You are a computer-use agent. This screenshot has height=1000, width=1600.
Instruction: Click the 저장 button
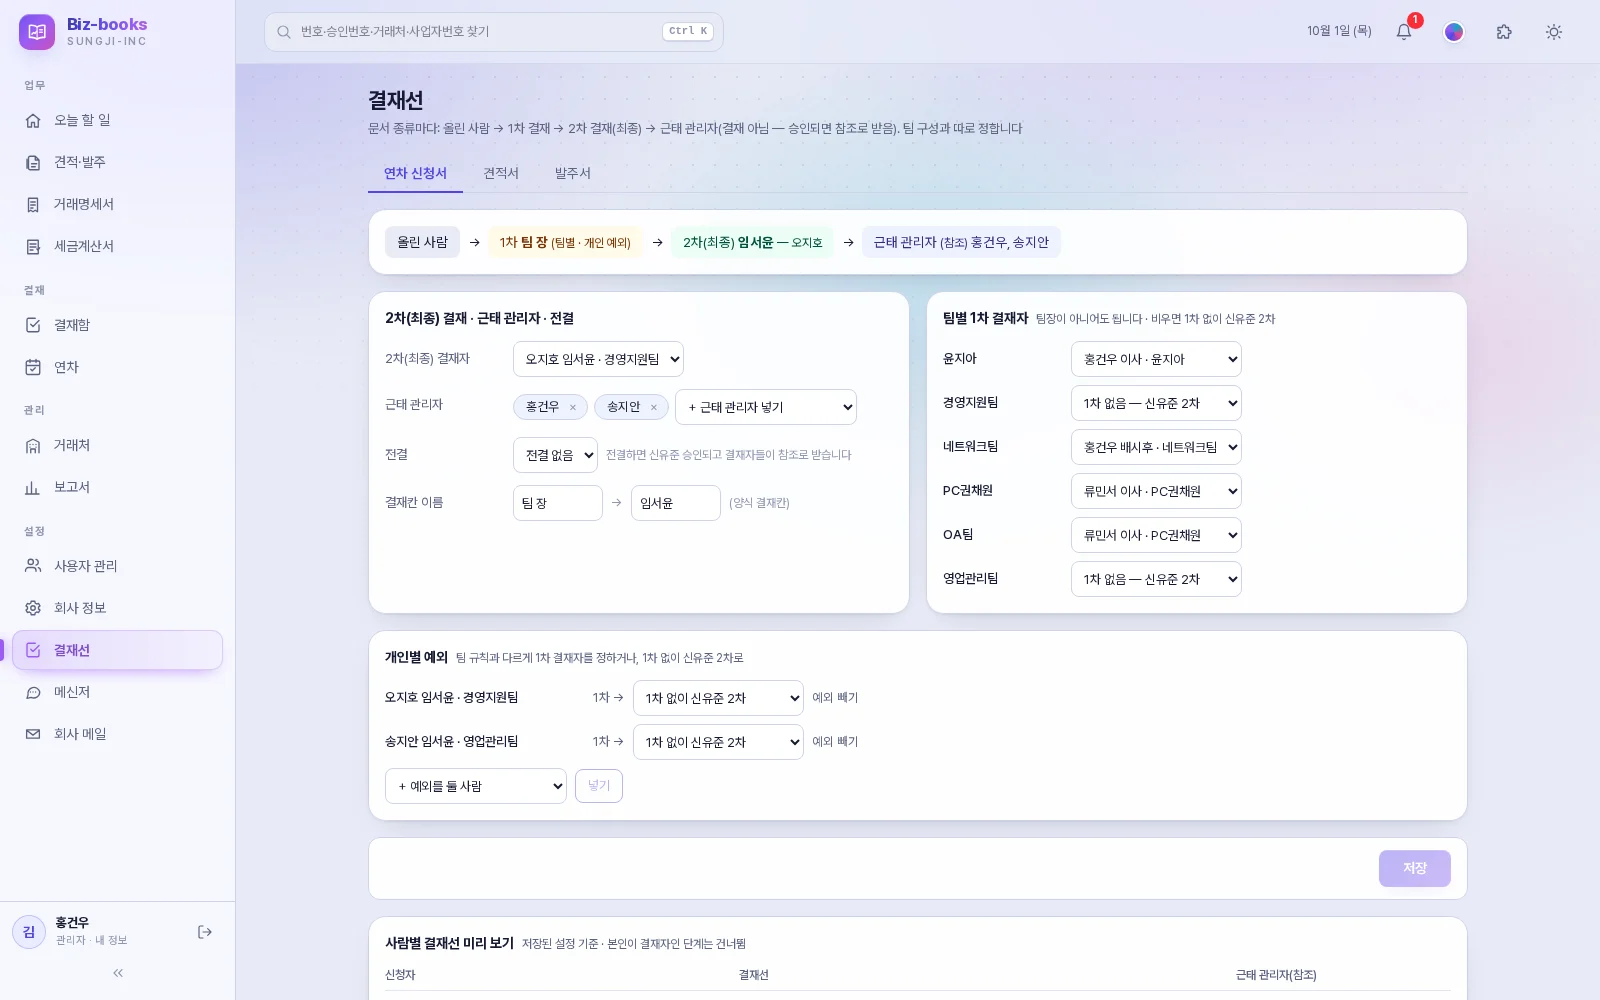1415,868
